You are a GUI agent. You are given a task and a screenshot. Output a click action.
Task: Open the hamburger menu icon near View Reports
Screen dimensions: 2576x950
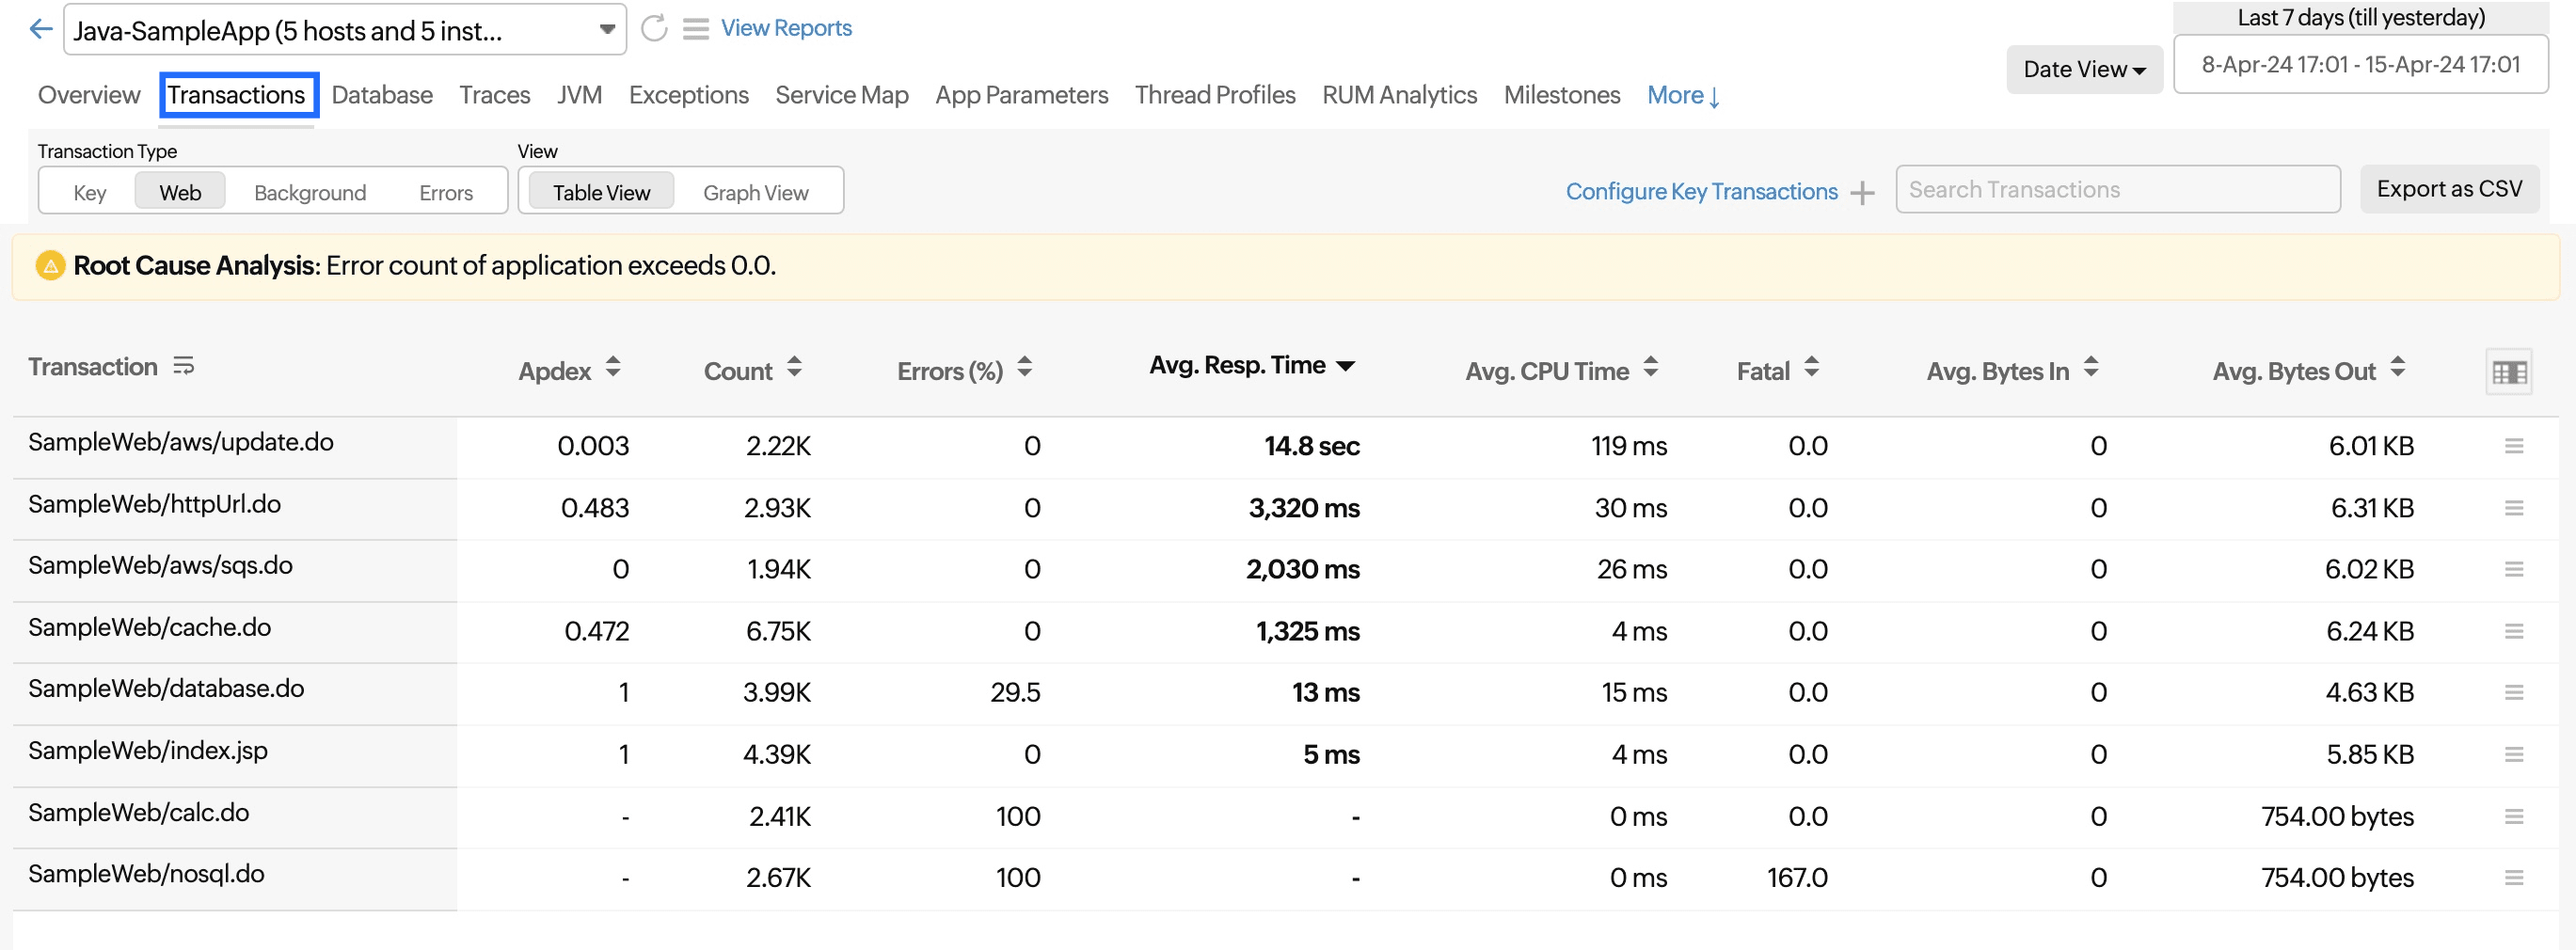695,29
